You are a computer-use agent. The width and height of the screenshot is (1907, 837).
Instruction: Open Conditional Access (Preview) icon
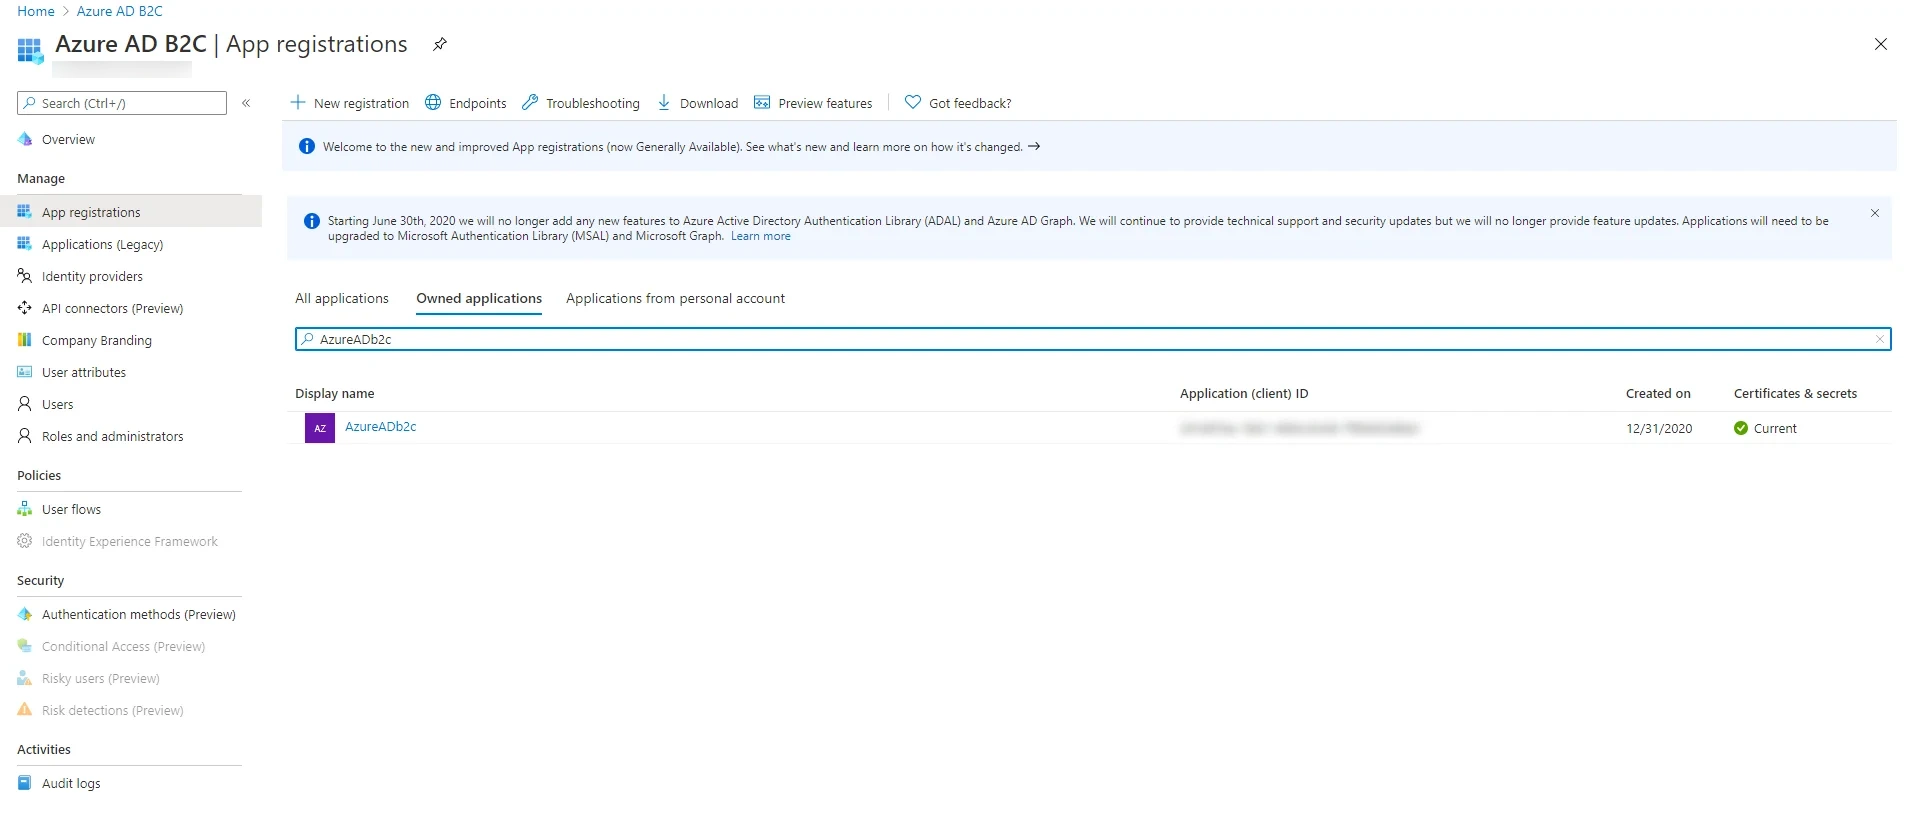[25, 646]
